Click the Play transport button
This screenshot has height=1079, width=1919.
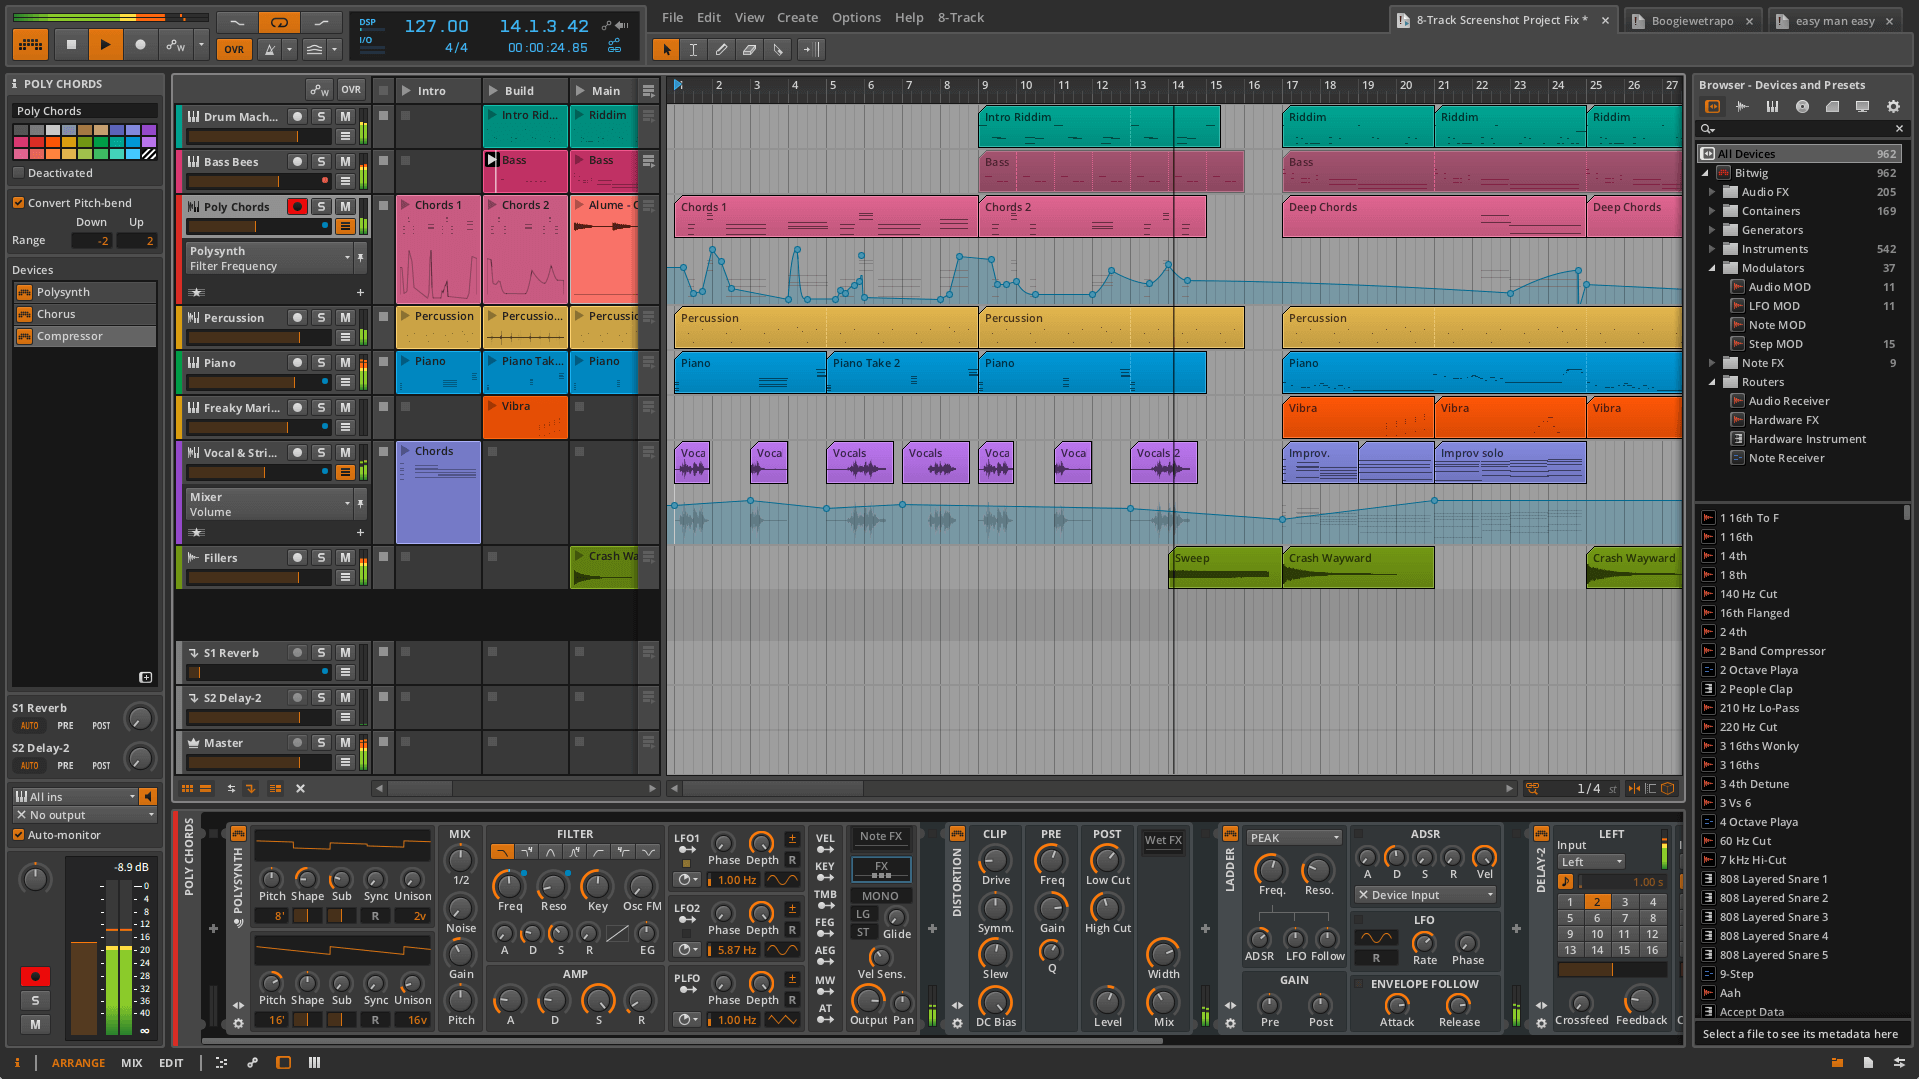tap(105, 44)
